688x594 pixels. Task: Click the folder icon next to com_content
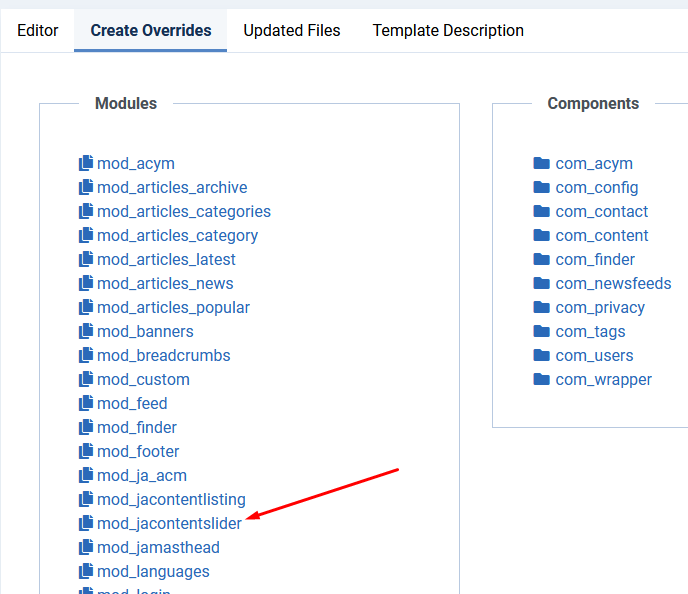click(542, 236)
